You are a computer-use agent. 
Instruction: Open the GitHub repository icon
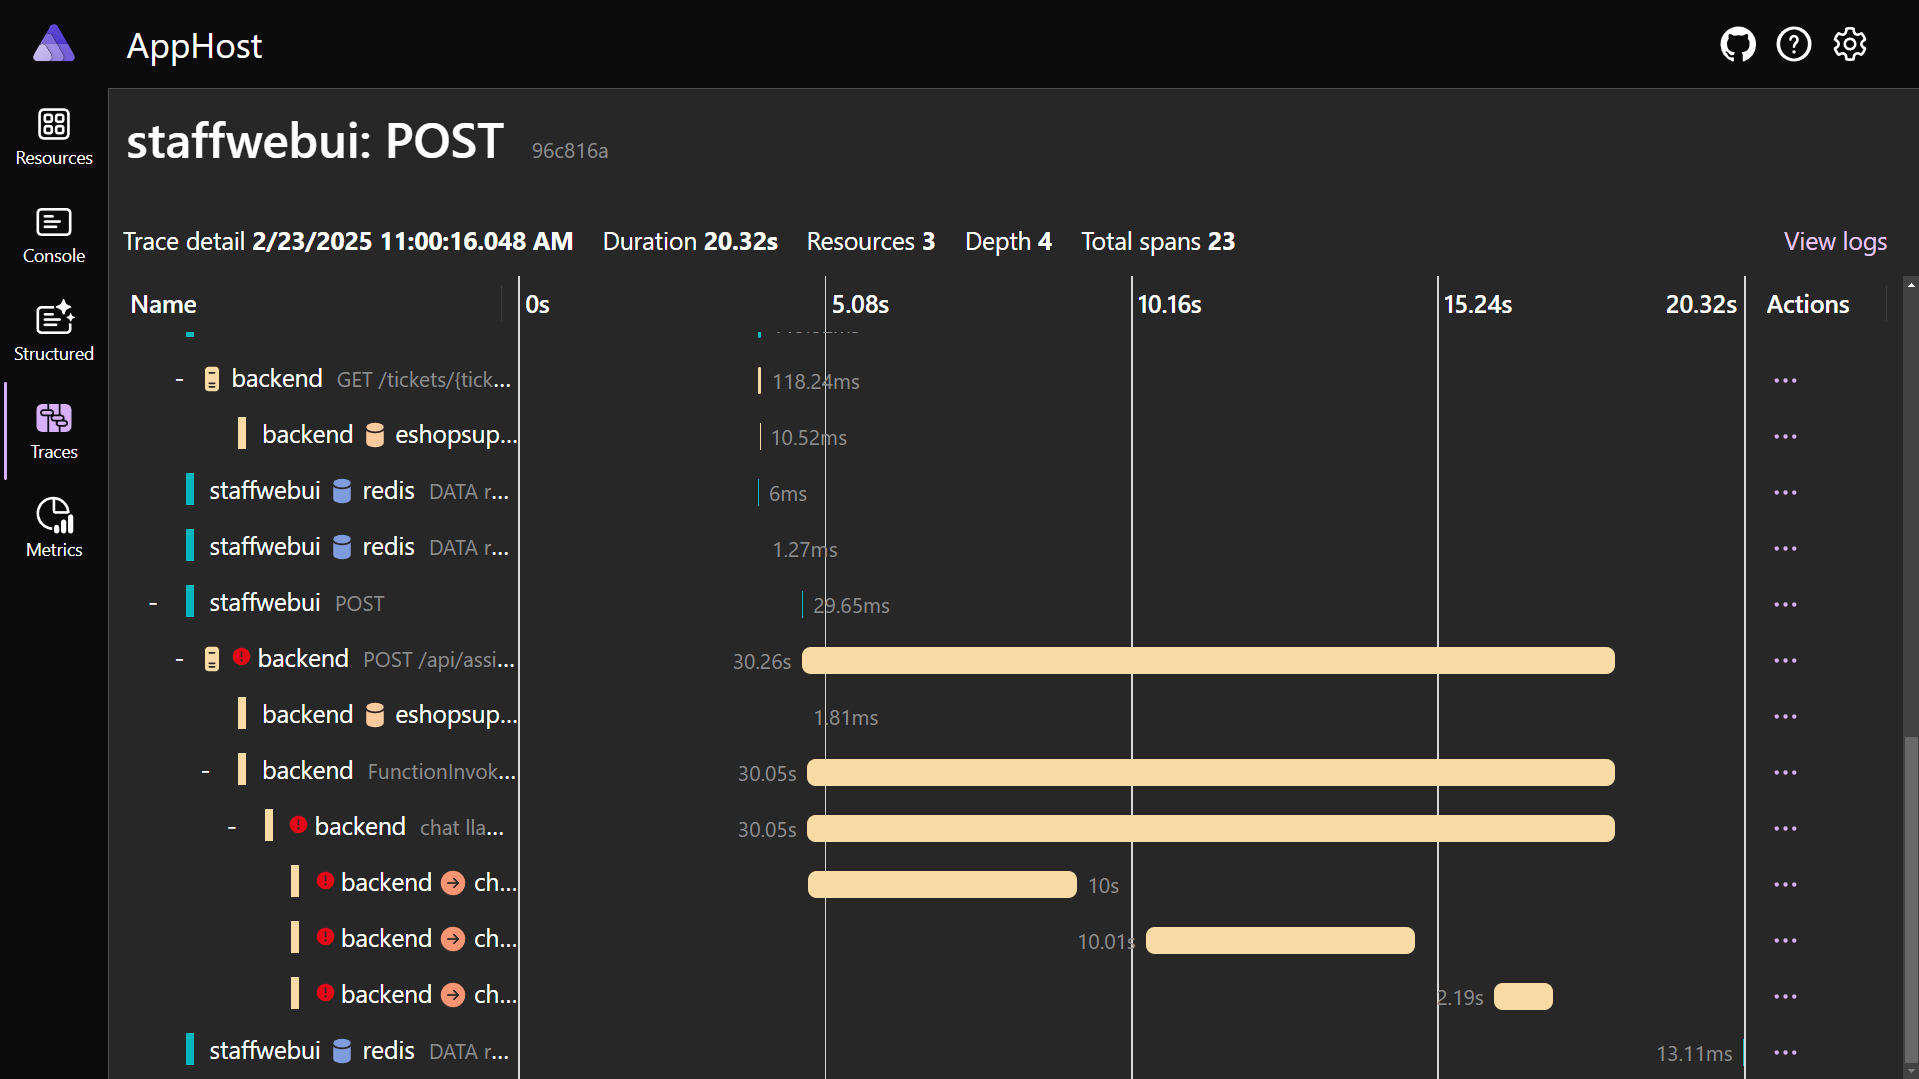(1738, 44)
